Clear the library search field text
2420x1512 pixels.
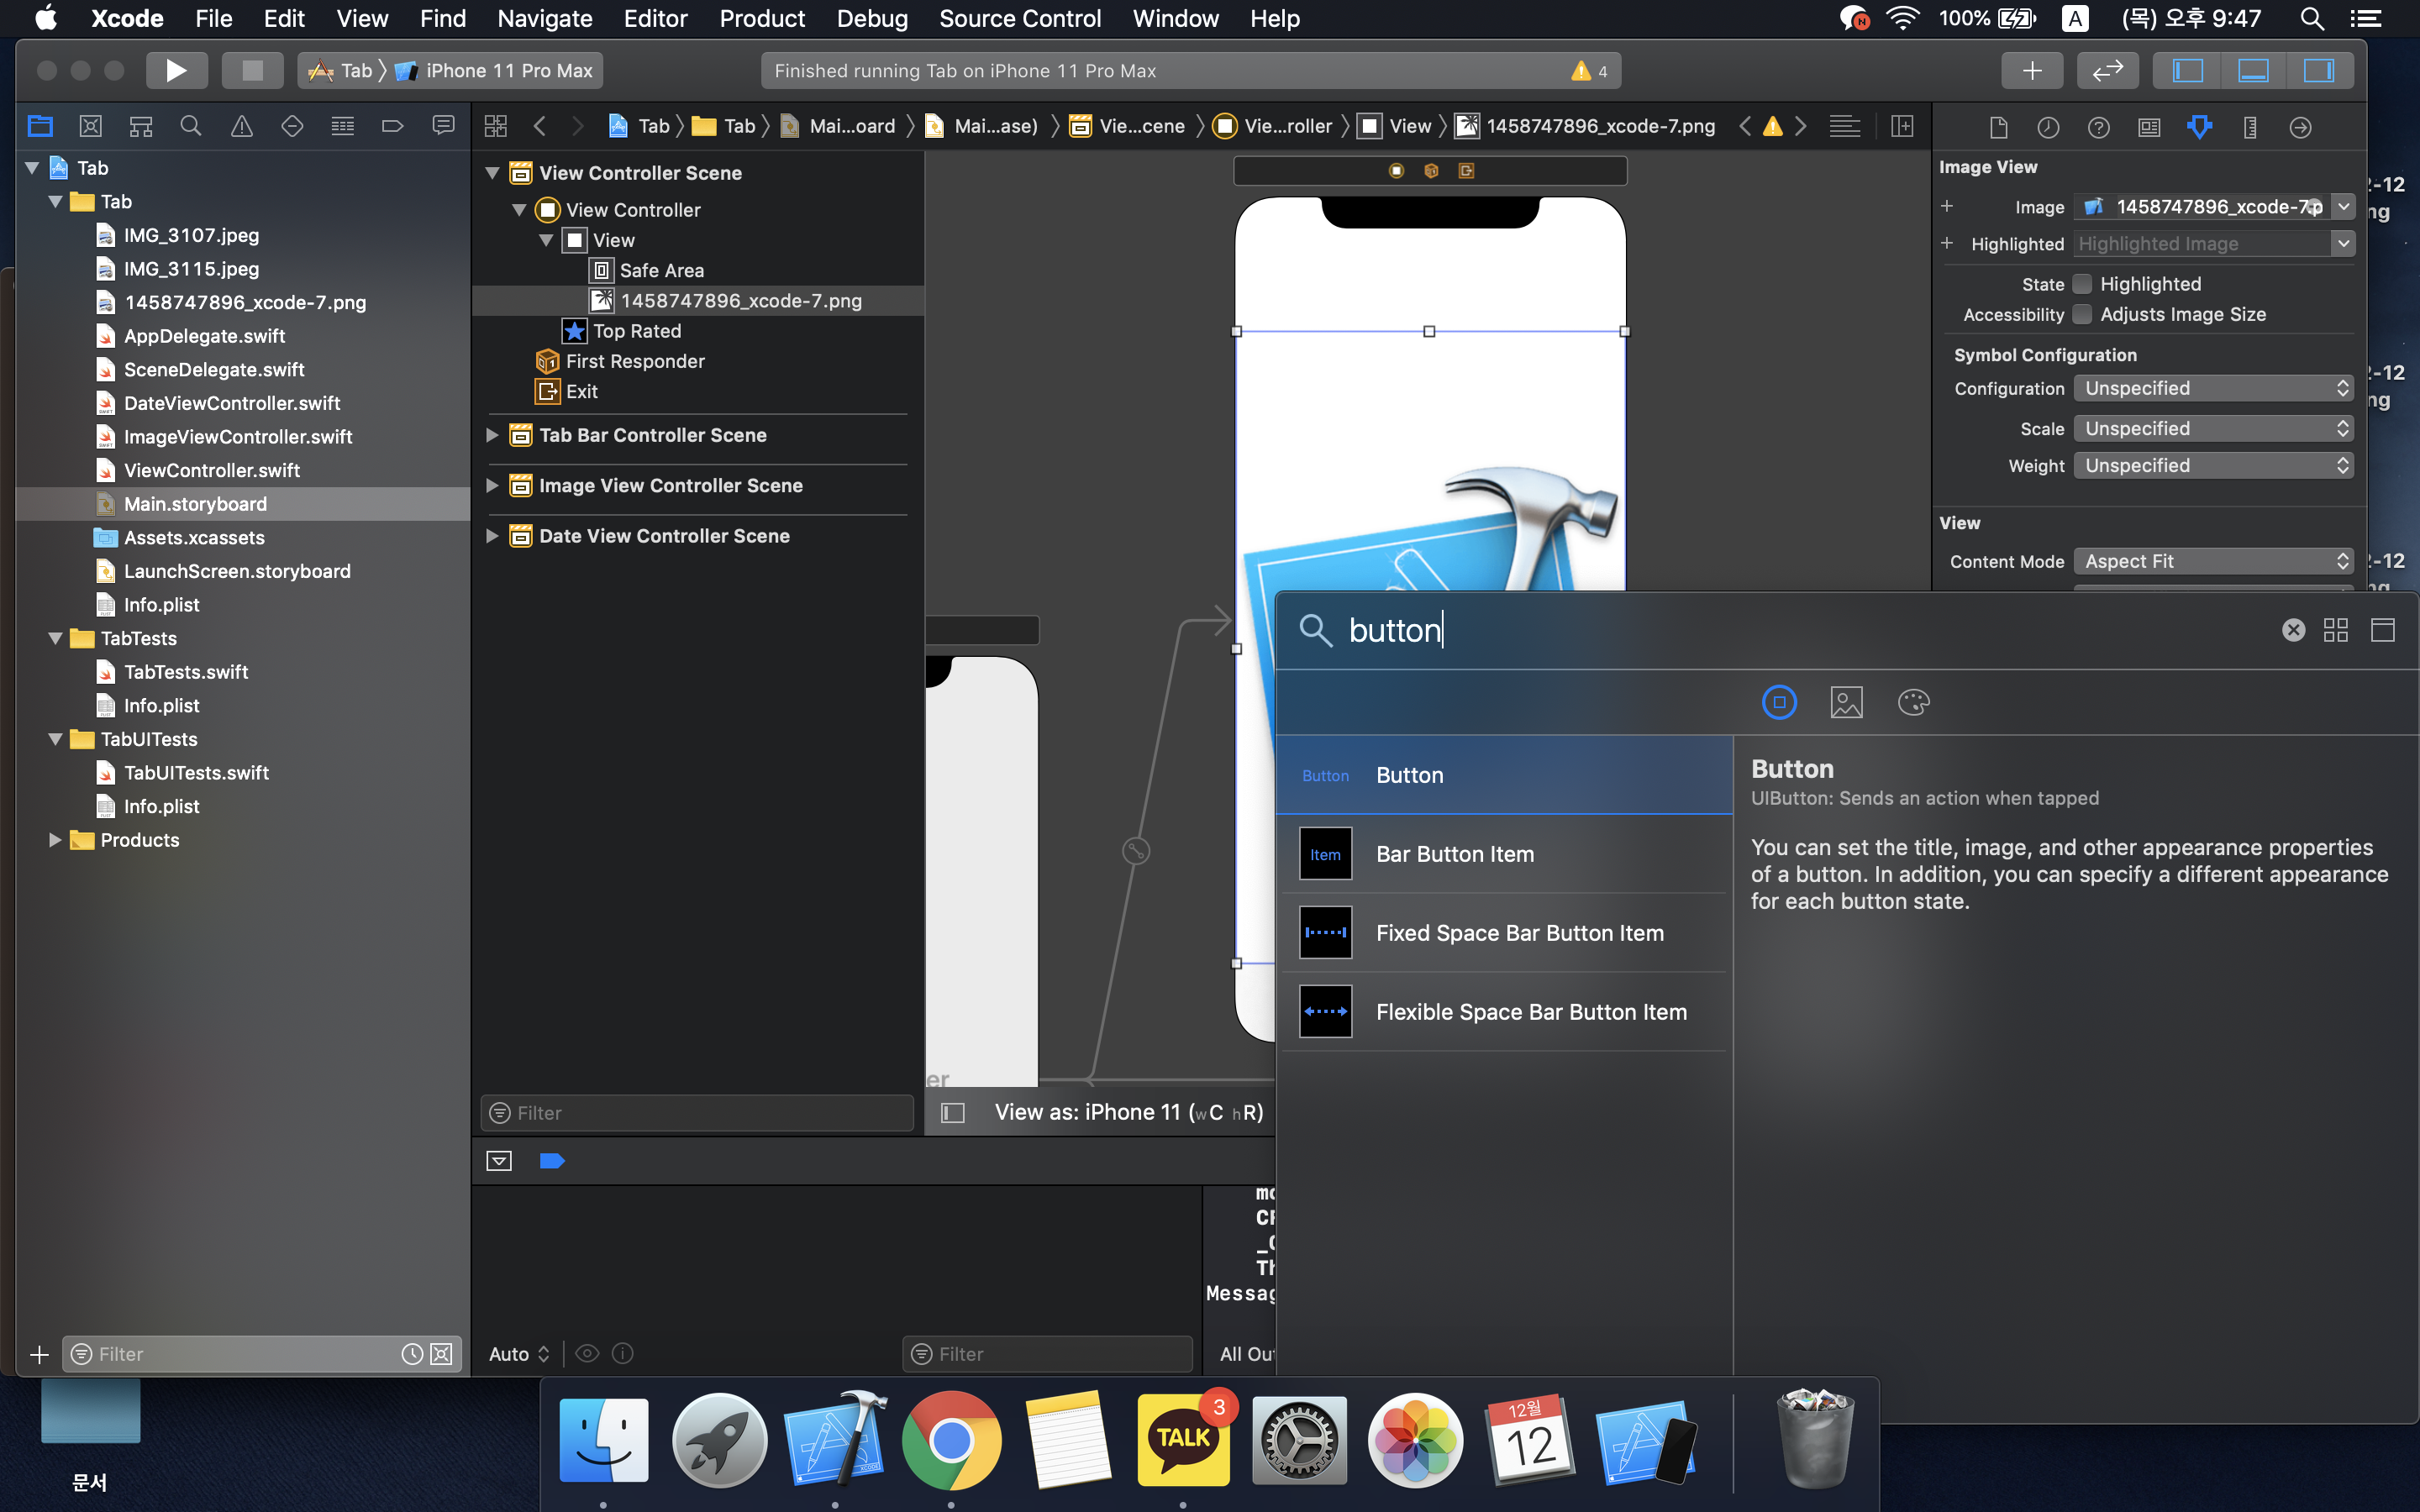click(x=2293, y=630)
